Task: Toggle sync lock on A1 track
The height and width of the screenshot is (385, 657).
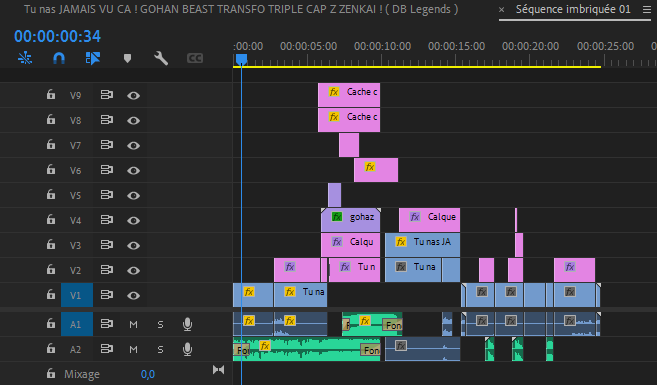Action: 107,324
